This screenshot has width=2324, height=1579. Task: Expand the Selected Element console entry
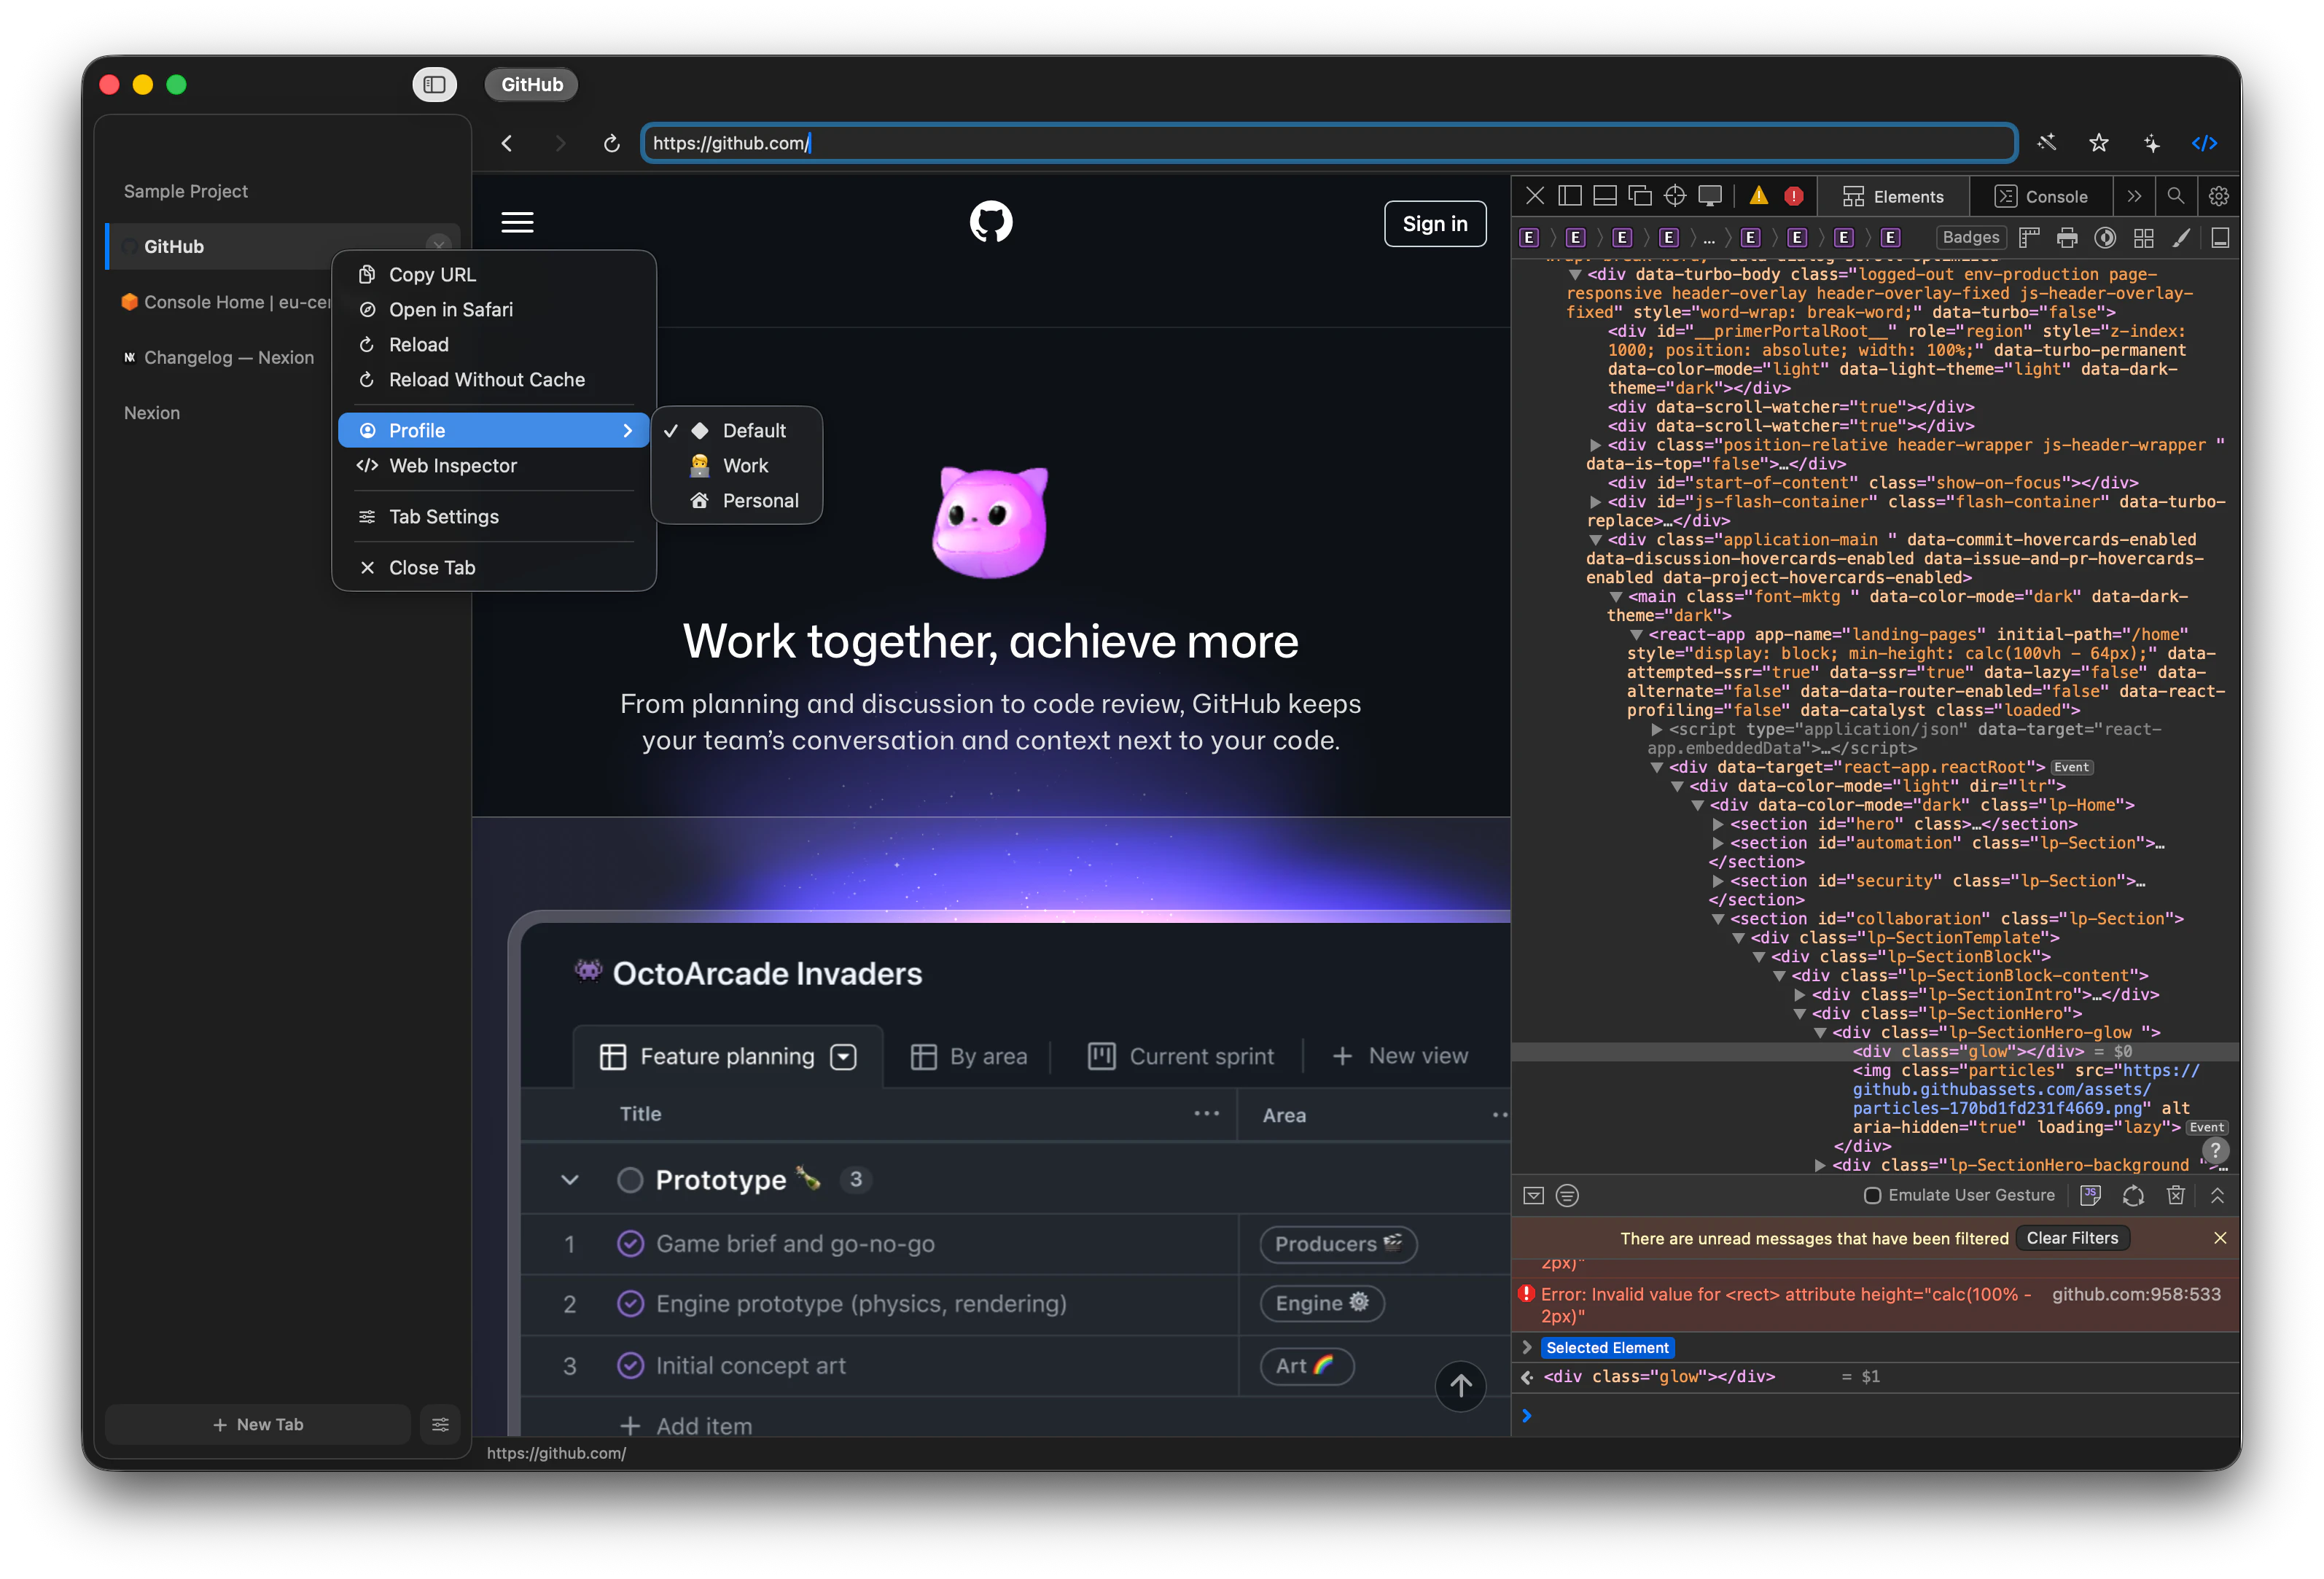point(1527,1347)
